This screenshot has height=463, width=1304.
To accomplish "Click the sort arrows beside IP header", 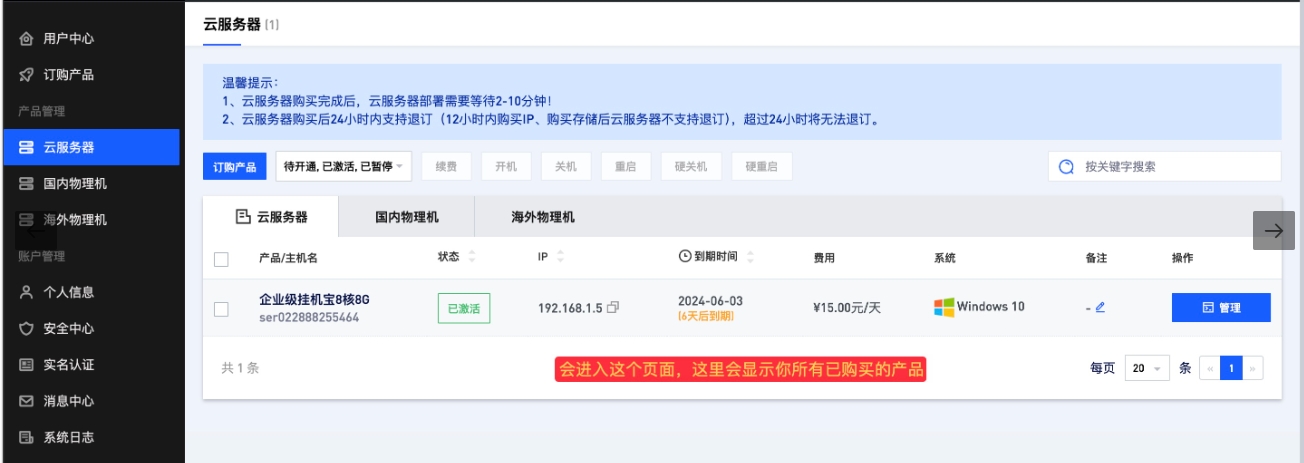I will [560, 257].
